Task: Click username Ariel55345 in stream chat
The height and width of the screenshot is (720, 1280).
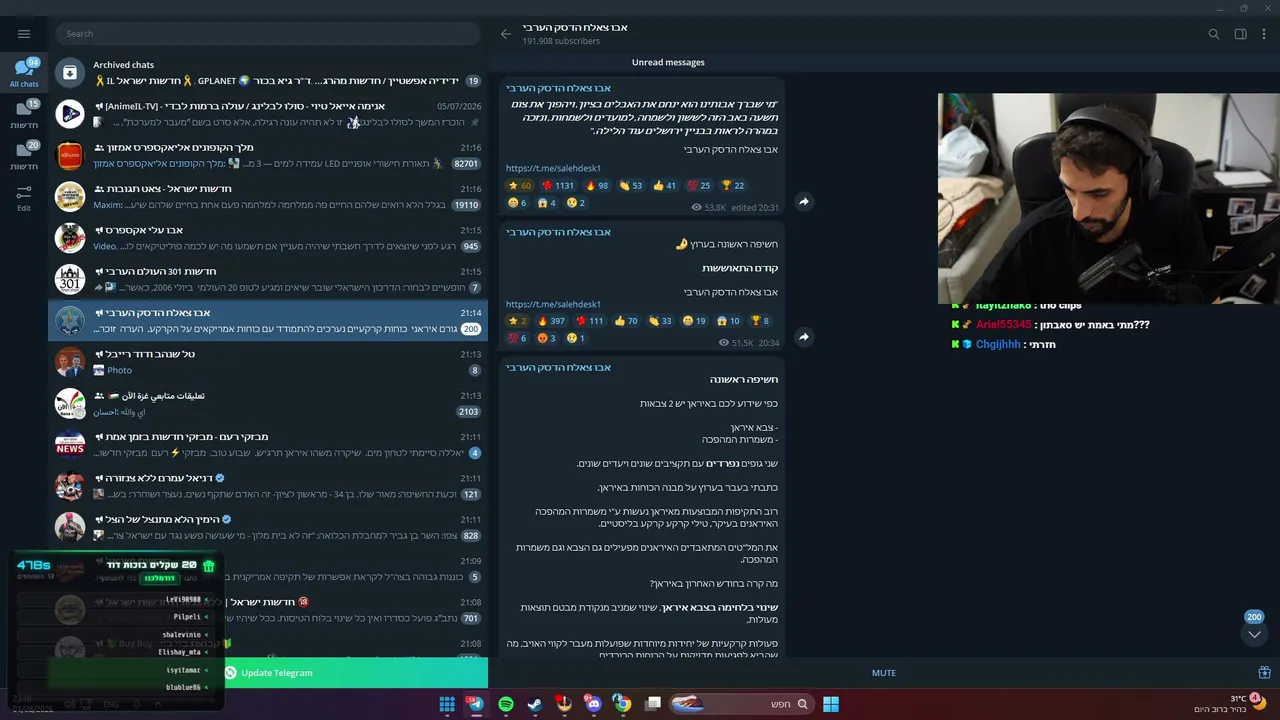Action: [x=1003, y=325]
